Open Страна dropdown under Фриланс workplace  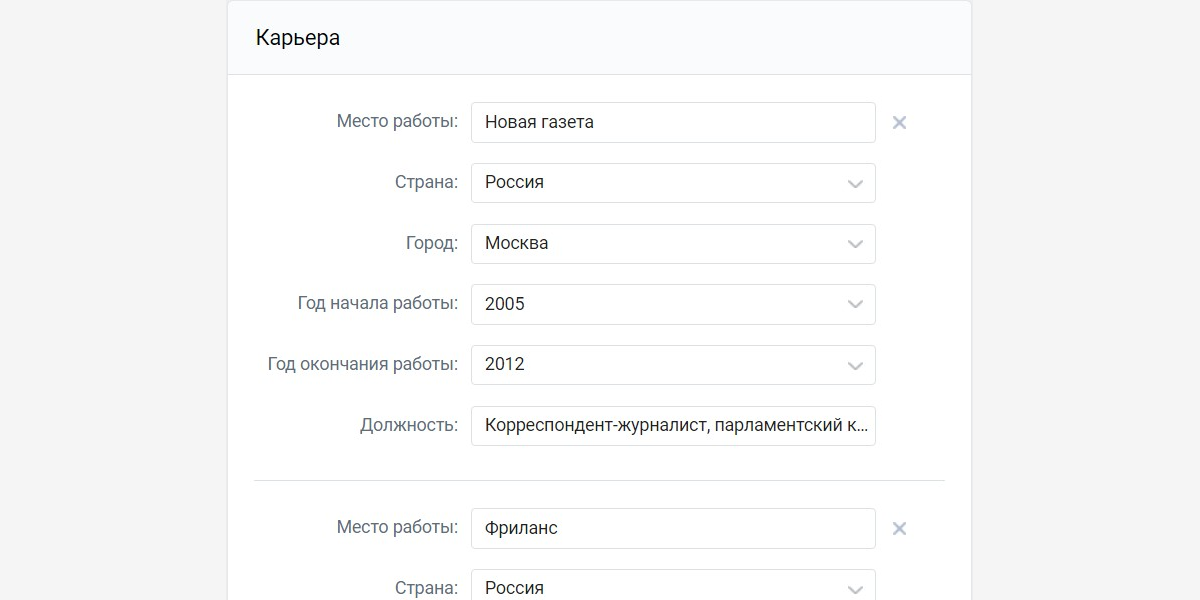pyautogui.click(x=672, y=587)
